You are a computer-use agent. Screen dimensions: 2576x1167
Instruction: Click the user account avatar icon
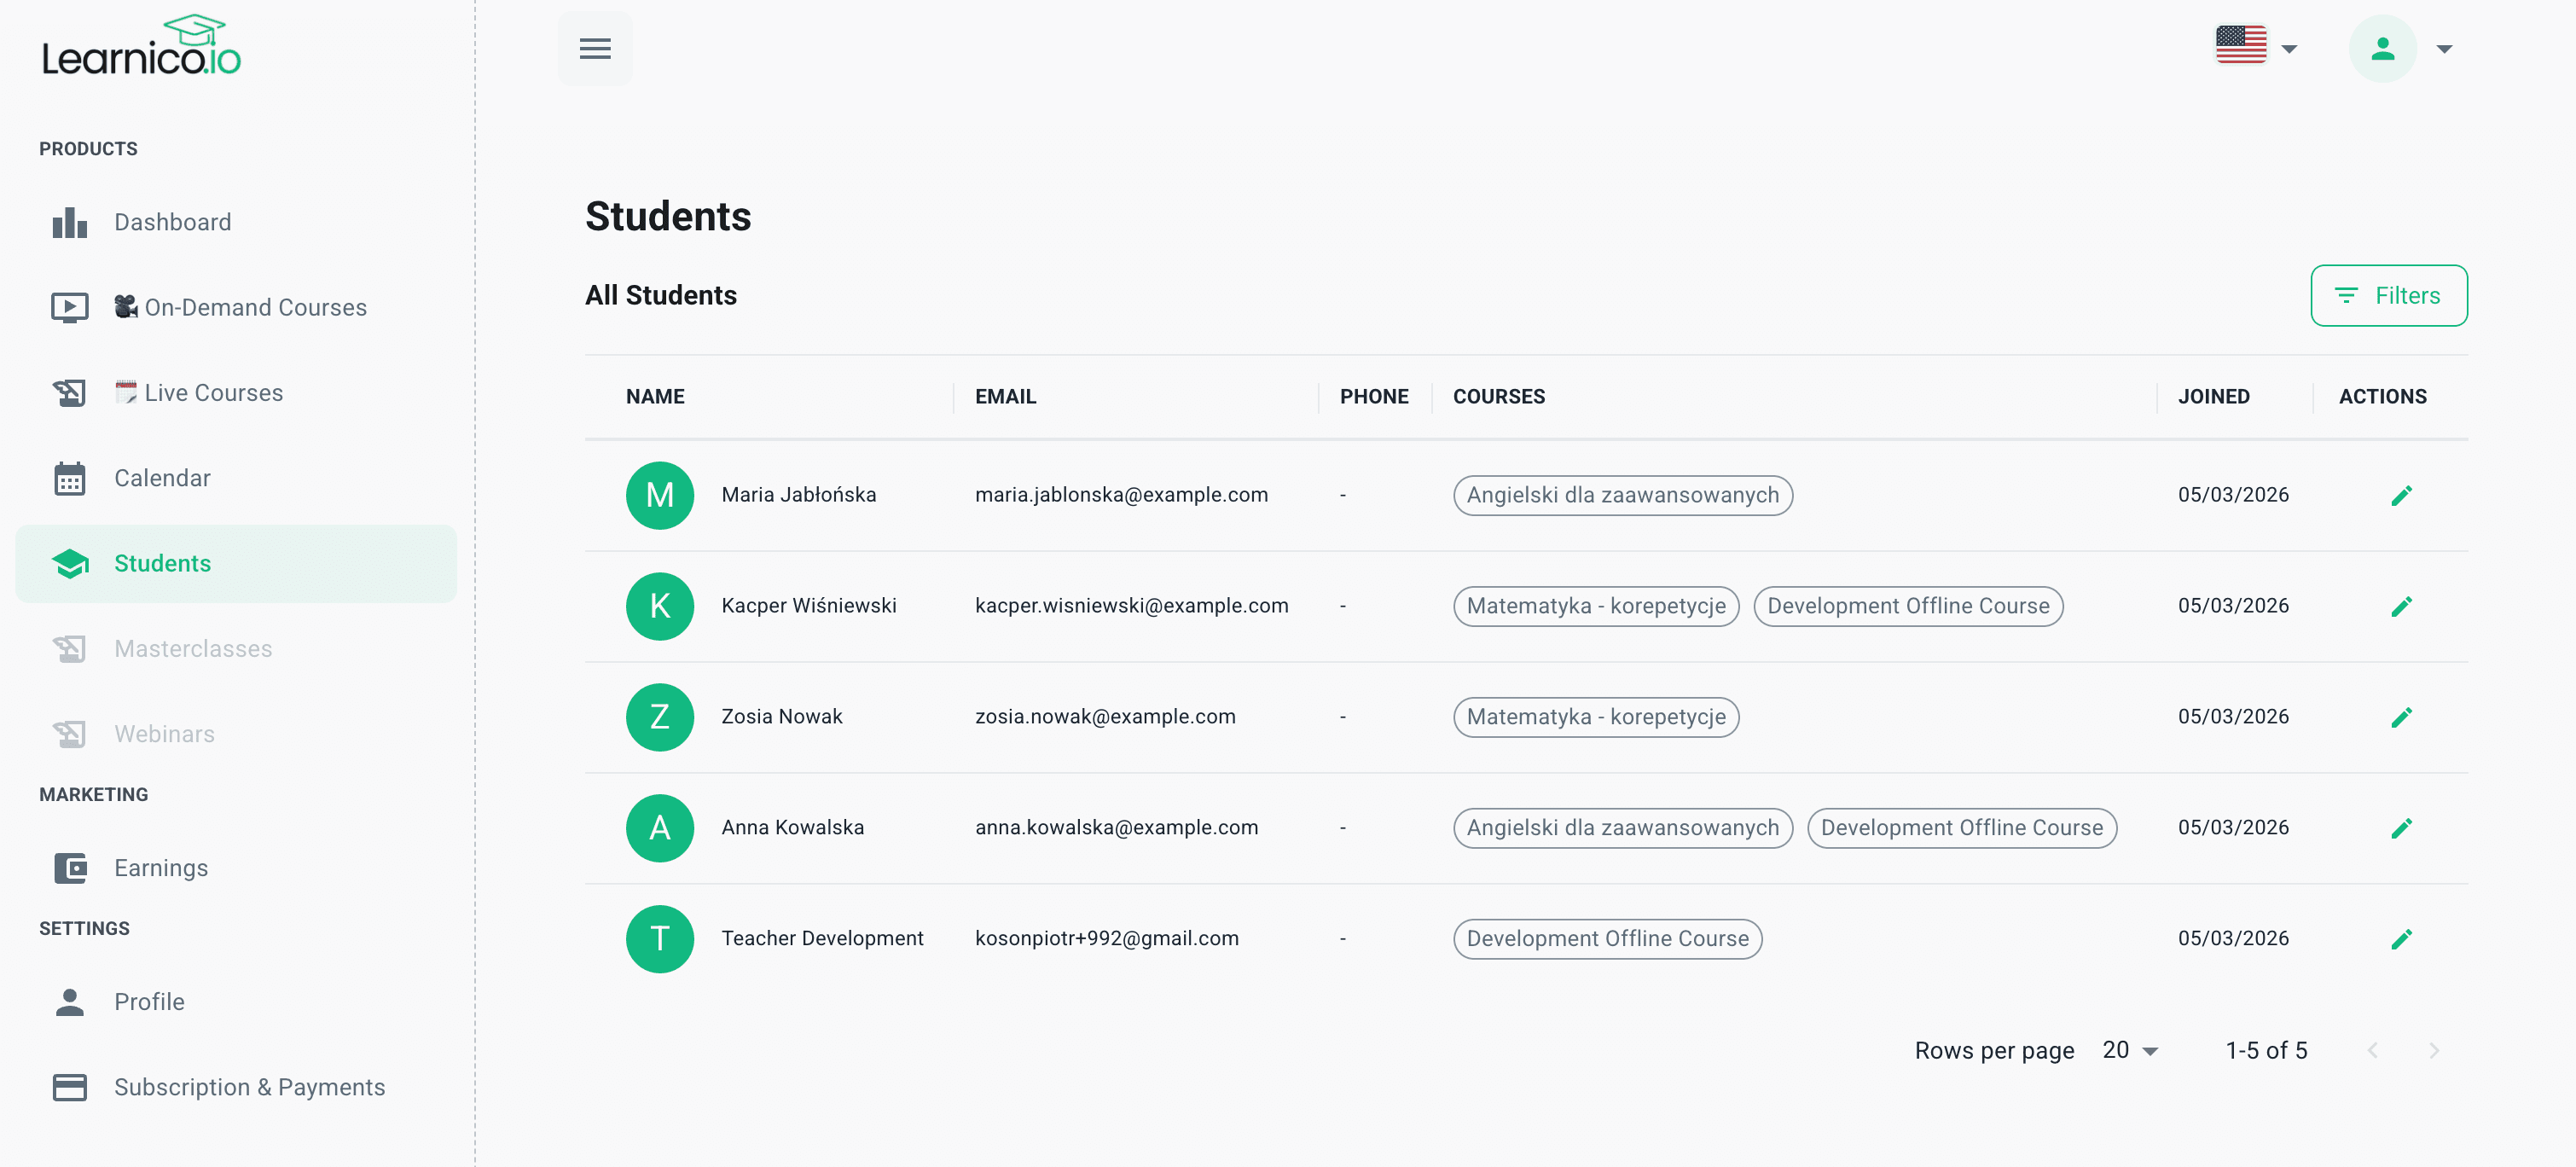coord(2382,48)
